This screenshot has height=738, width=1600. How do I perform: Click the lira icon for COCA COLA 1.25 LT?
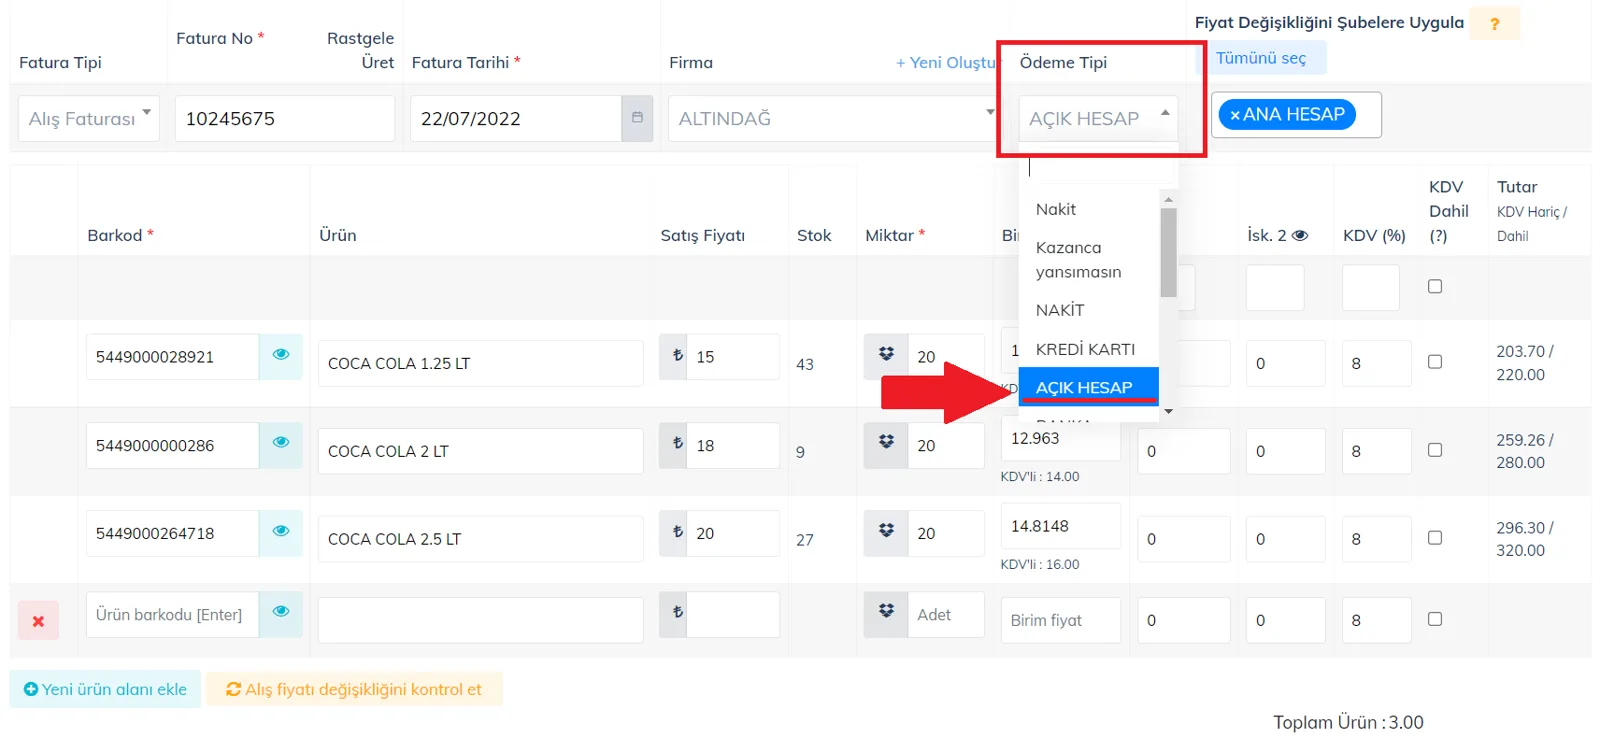tap(678, 356)
